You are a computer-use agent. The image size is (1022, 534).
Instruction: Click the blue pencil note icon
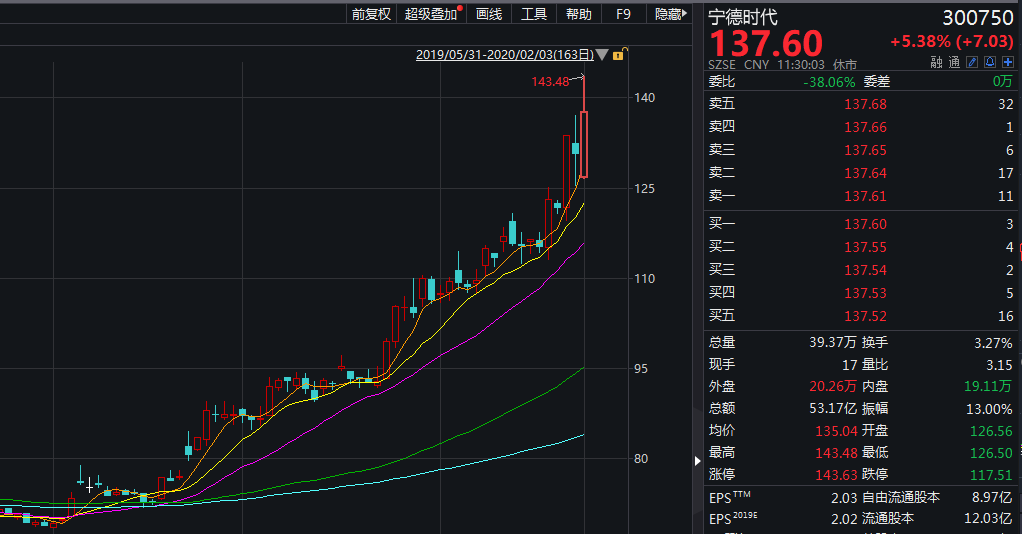pos(972,62)
